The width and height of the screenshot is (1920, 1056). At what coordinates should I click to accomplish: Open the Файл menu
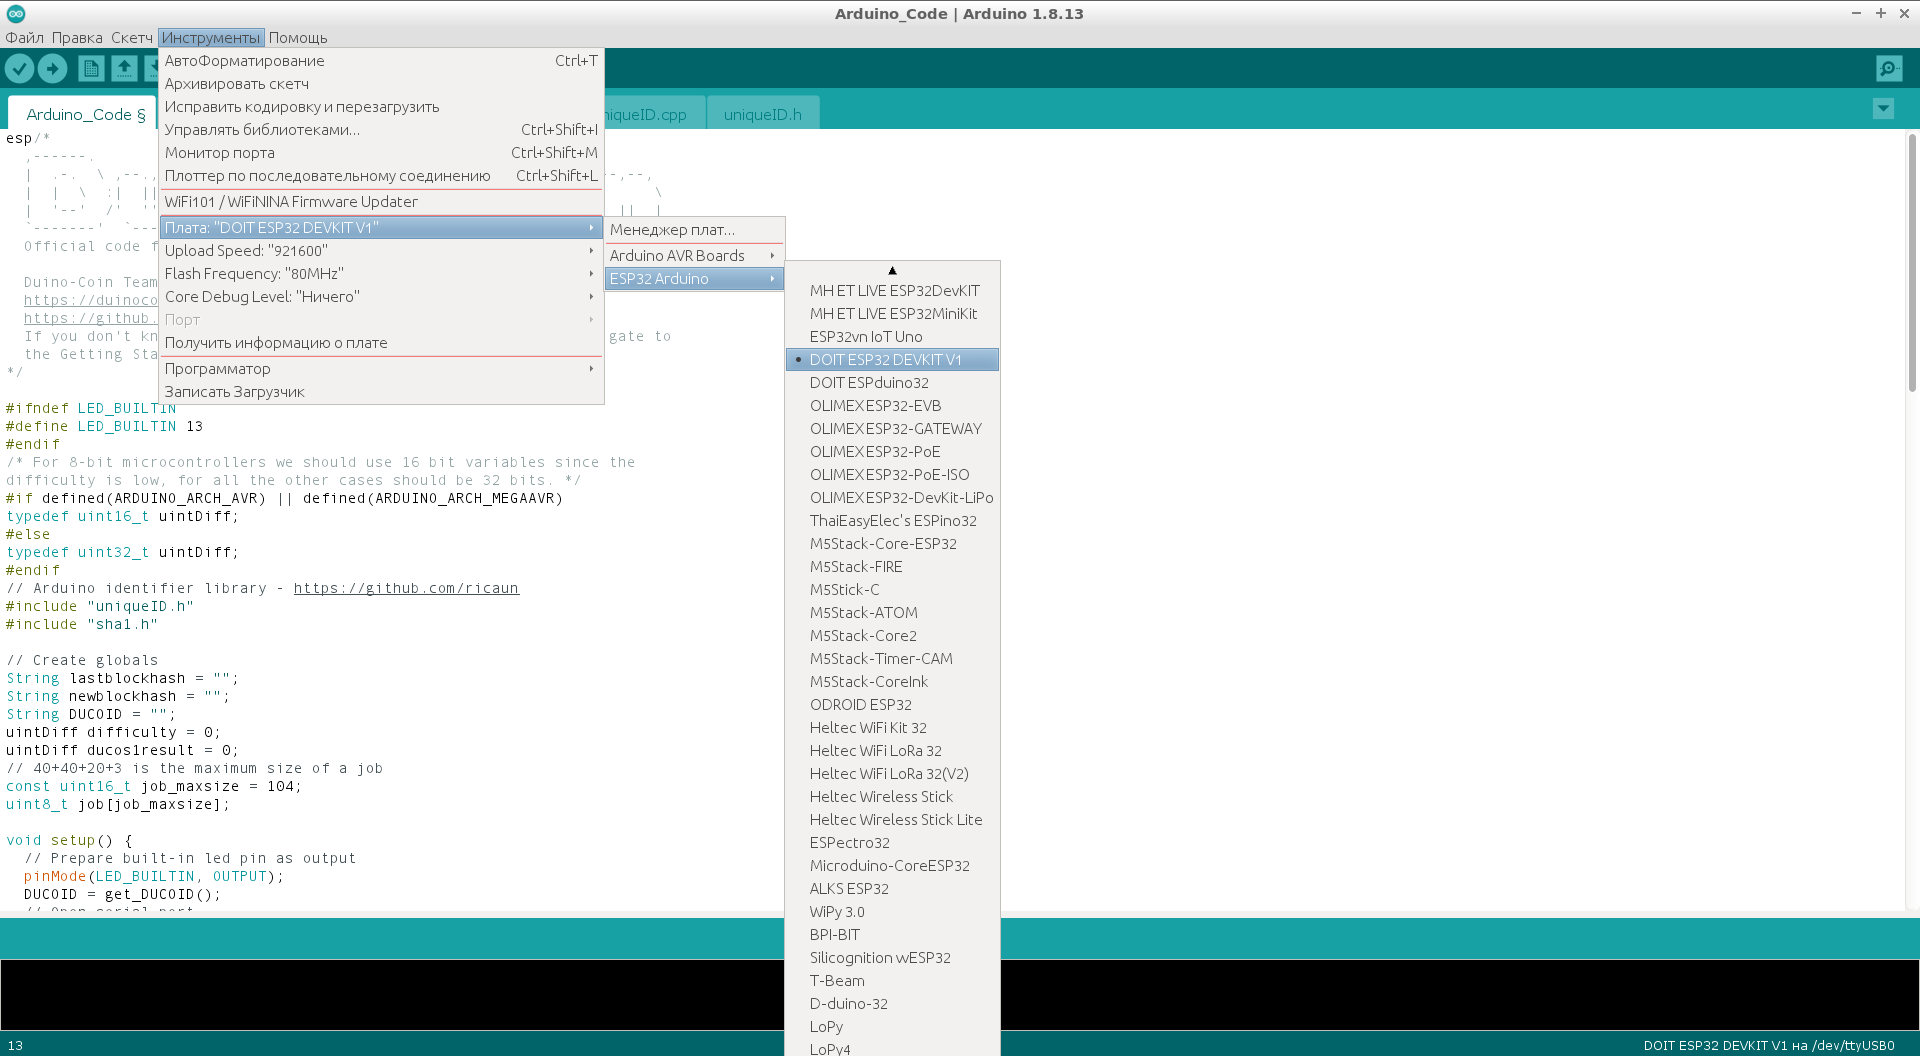click(25, 37)
